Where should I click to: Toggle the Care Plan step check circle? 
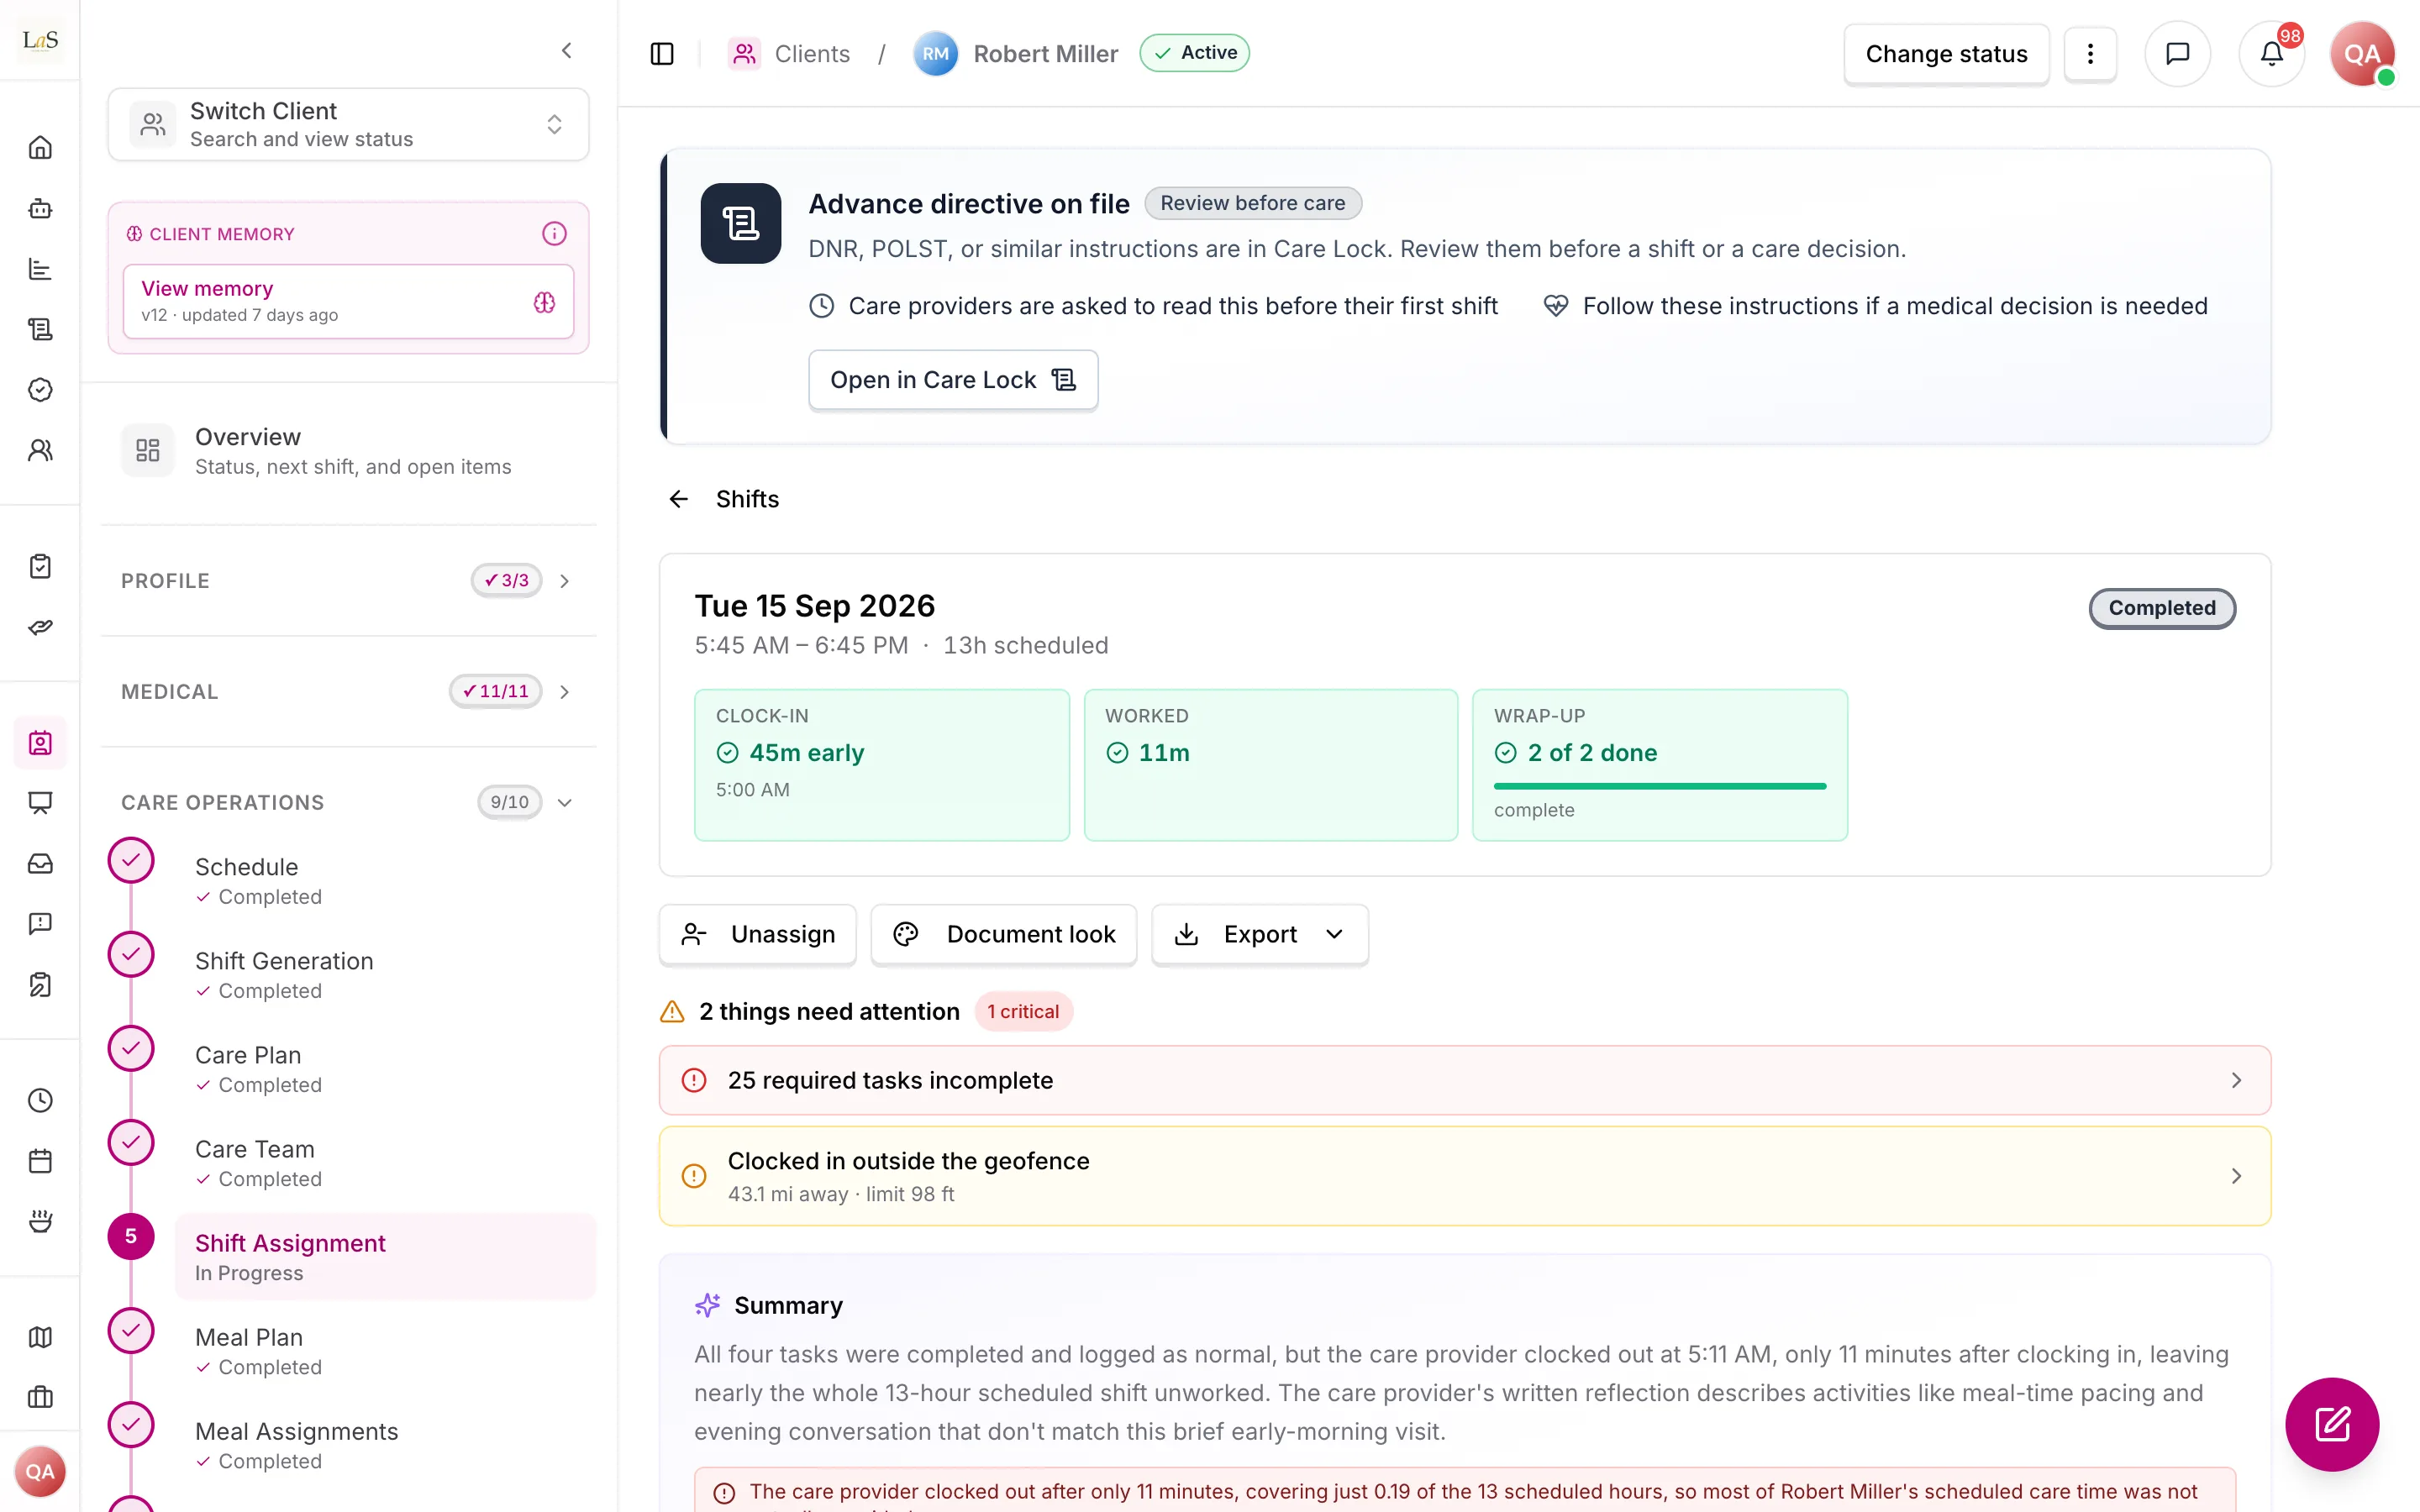pos(131,1048)
